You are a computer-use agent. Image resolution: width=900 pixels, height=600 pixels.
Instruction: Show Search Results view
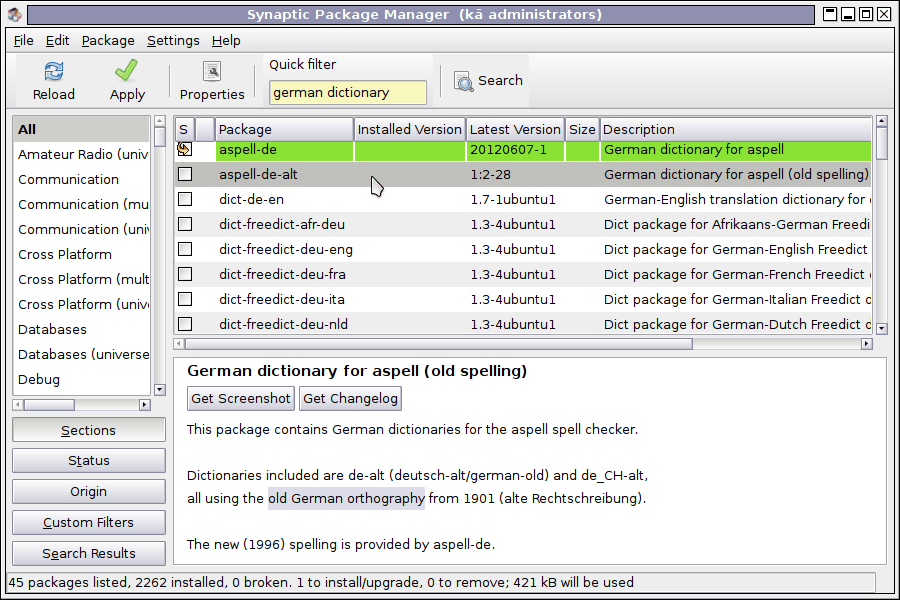[x=88, y=553]
